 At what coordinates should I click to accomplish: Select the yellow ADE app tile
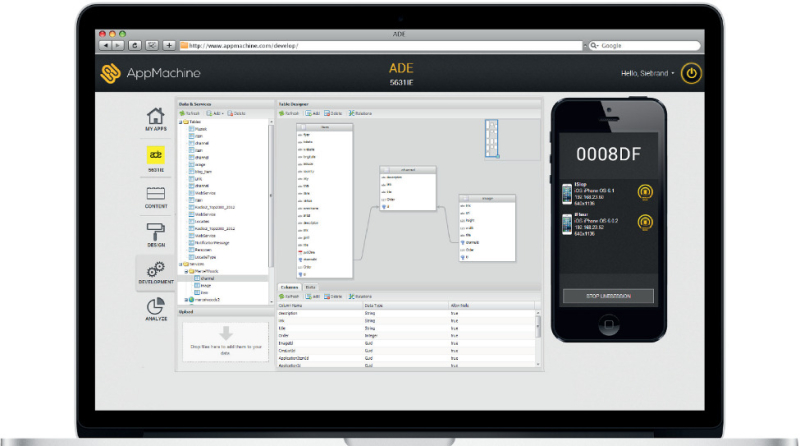tap(156, 155)
